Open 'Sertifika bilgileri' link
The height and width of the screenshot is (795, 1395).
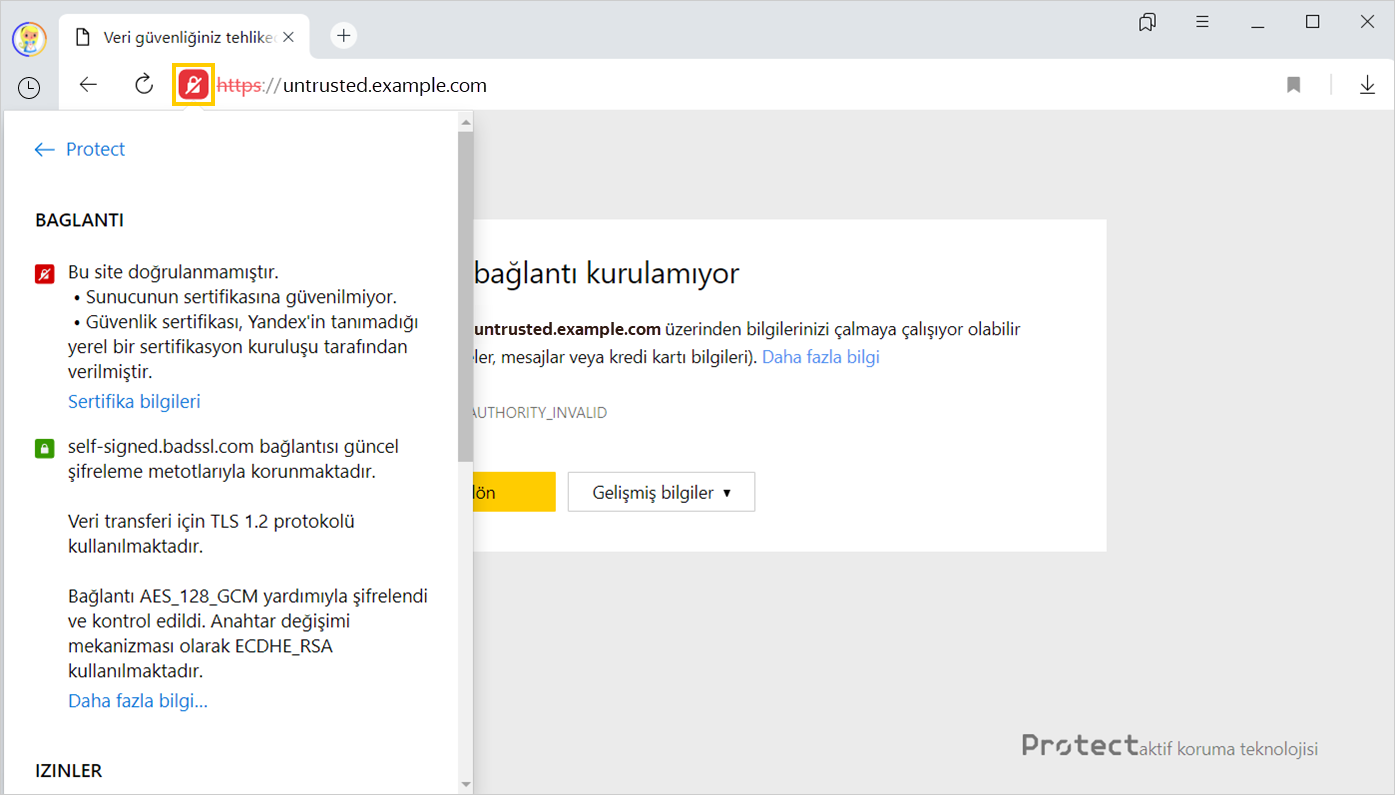[x=134, y=402]
